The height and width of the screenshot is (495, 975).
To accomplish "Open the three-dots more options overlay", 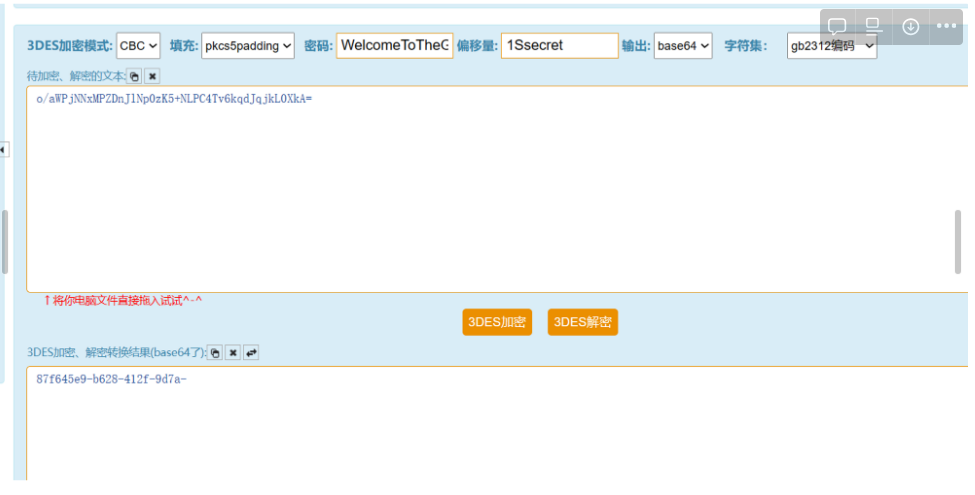I will [947, 27].
